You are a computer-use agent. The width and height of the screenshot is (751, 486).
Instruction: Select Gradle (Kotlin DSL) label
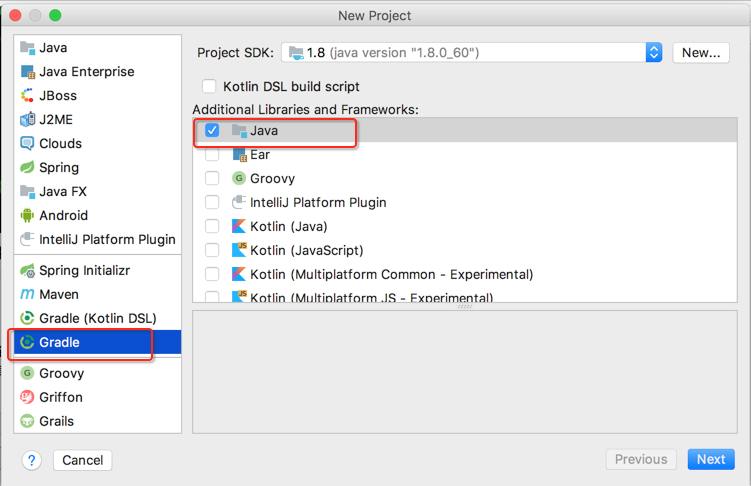coord(98,318)
